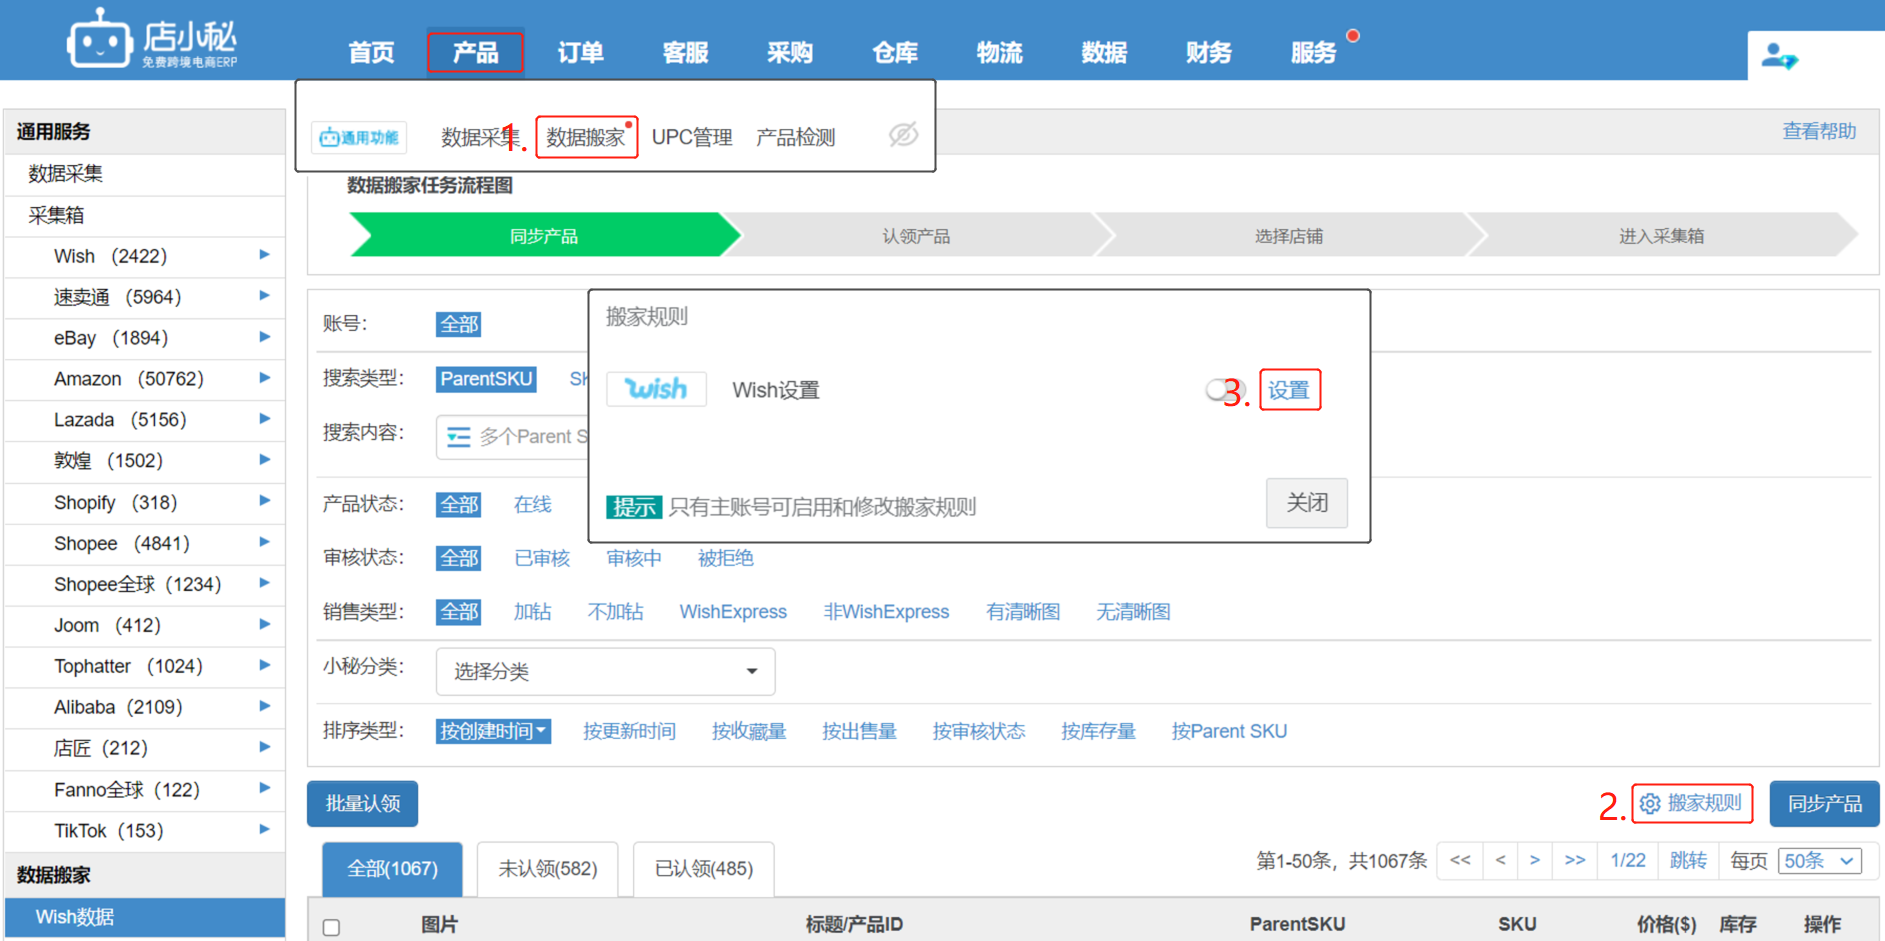Open the 采购 menu
This screenshot has width=1885, height=941.
(790, 52)
